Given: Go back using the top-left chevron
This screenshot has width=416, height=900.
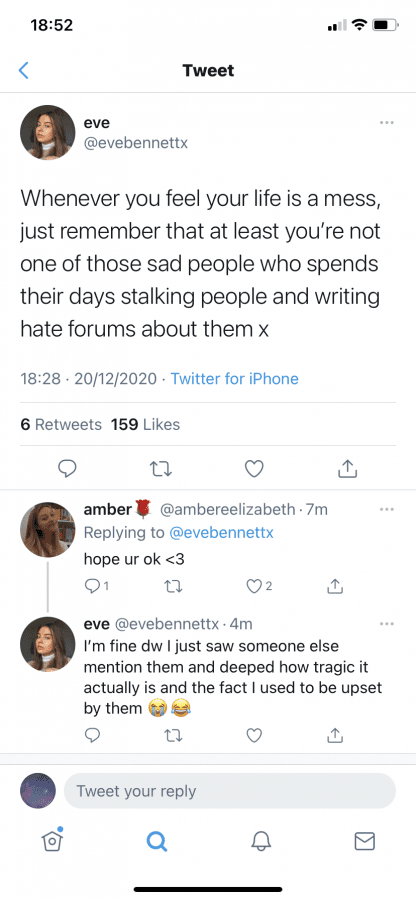Looking at the screenshot, I should [x=24, y=71].
